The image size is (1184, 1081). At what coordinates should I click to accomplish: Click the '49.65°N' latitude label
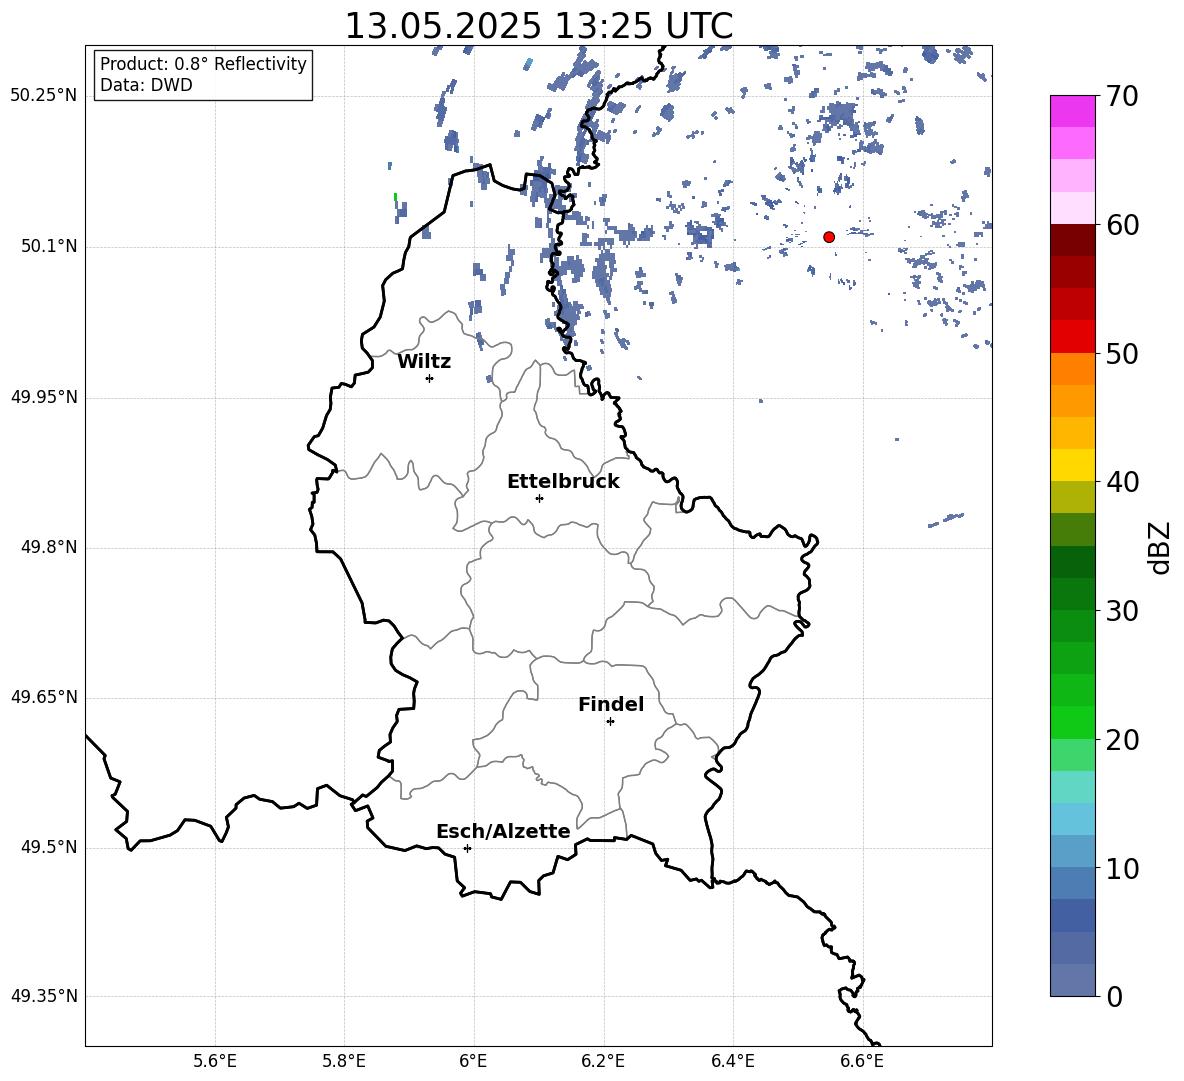pos(44,697)
